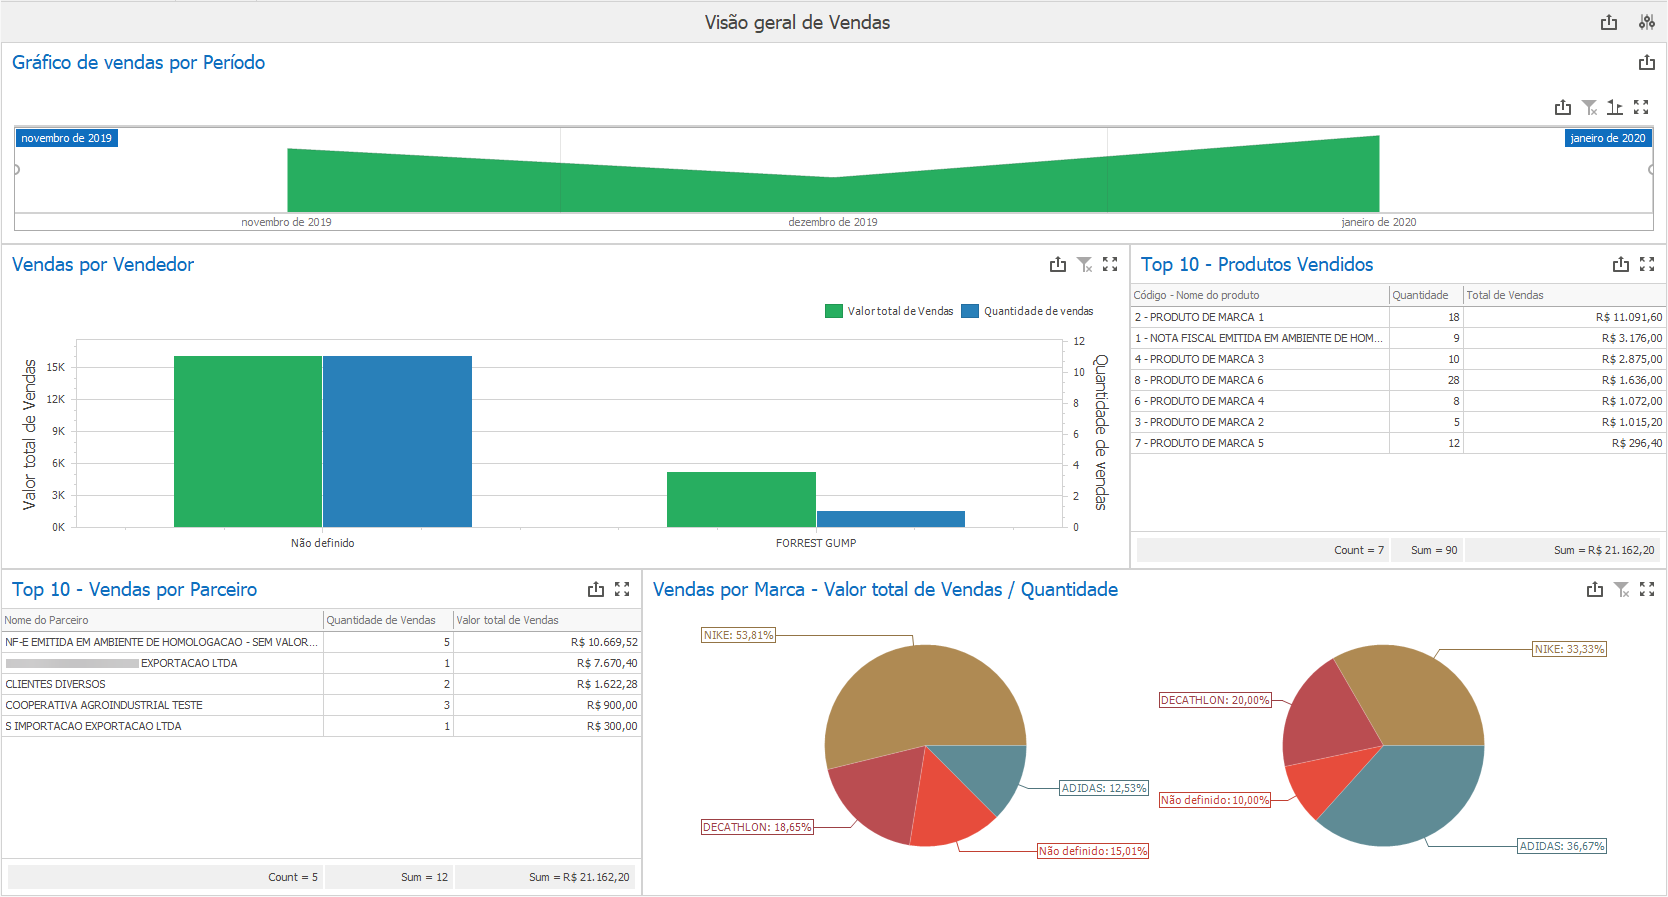The width and height of the screenshot is (1668, 897).
Task: Click the Sum = 90 quantity footer
Action: coord(1434,550)
